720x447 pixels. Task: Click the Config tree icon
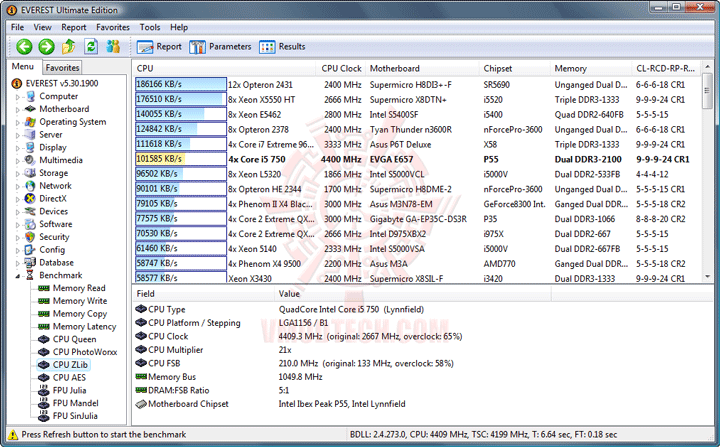(x=30, y=250)
